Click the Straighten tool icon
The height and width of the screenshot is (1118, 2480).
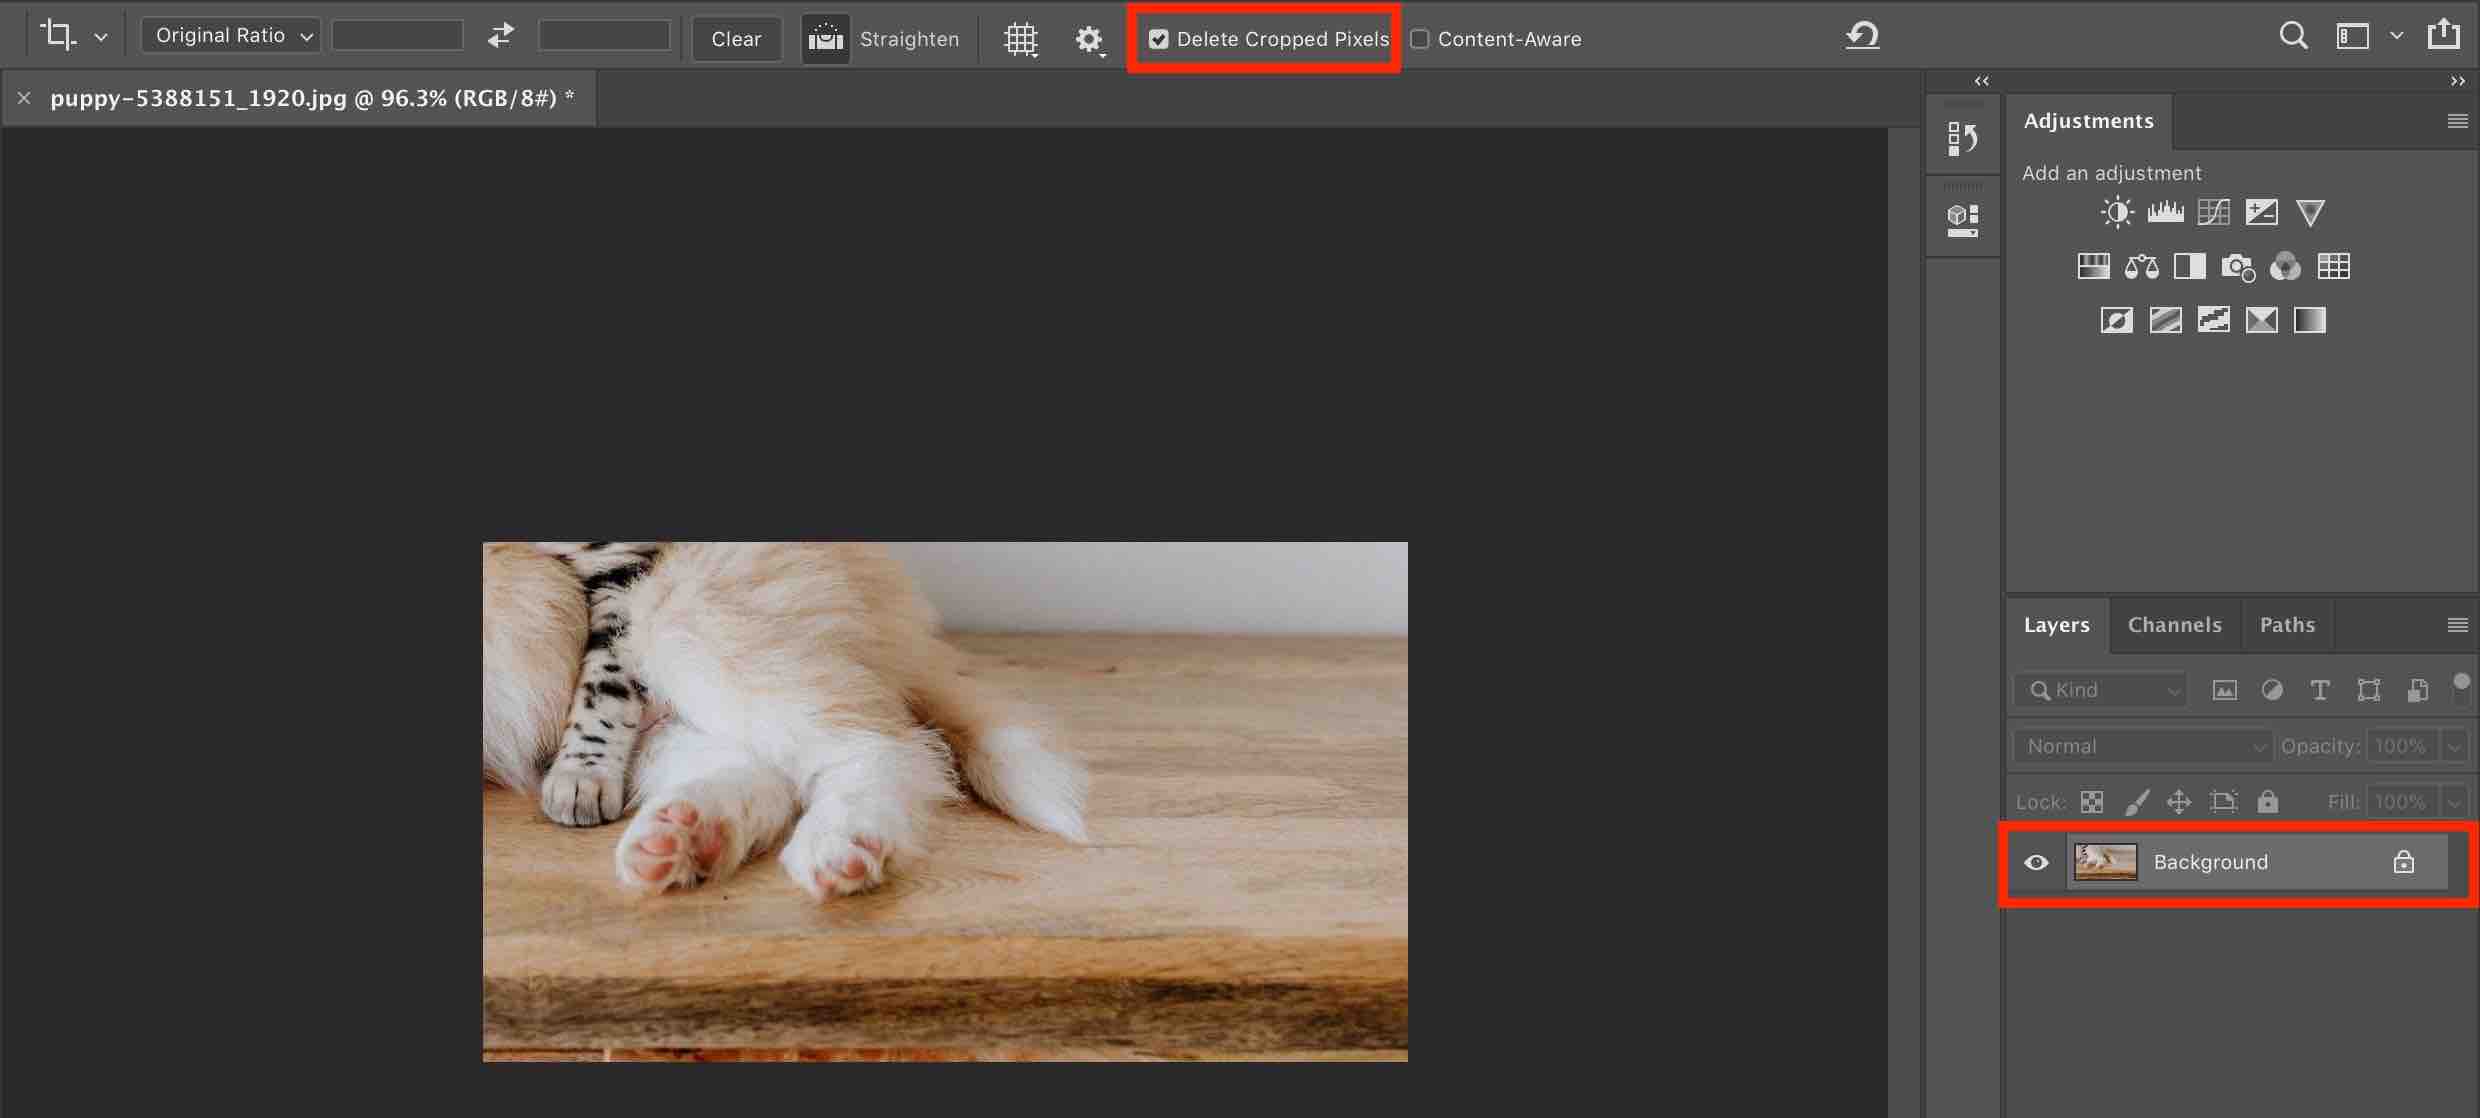pos(825,39)
